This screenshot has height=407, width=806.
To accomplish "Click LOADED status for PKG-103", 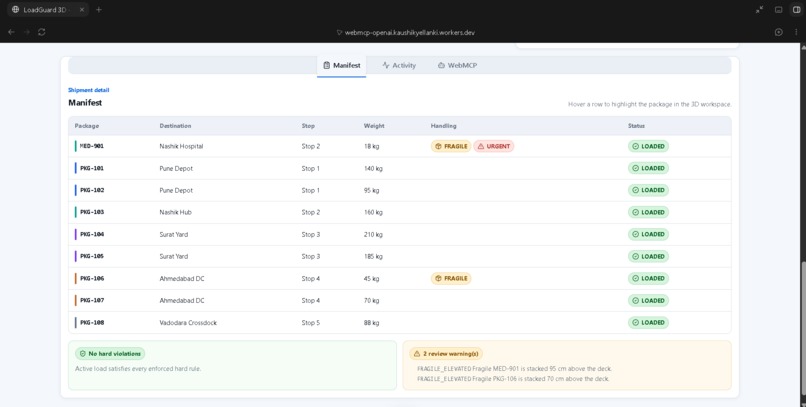I will pos(648,212).
